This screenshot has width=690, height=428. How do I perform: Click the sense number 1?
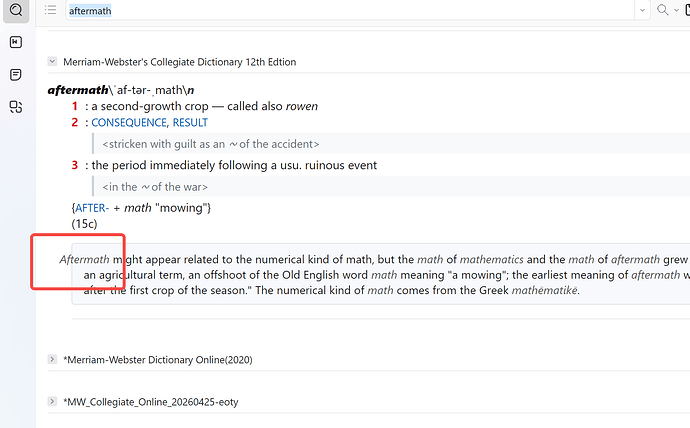pos(75,106)
